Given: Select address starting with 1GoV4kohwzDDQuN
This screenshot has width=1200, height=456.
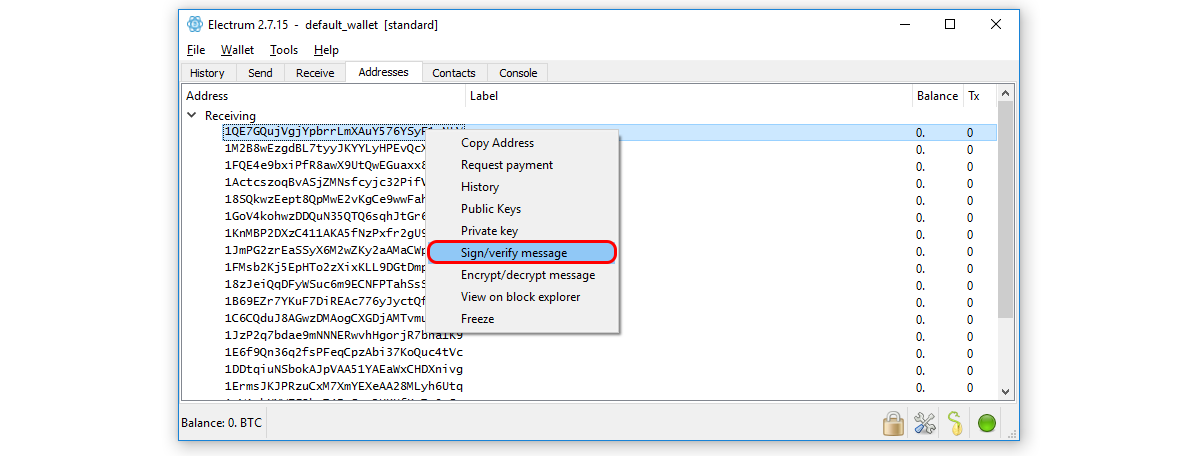Looking at the screenshot, I should (326, 217).
